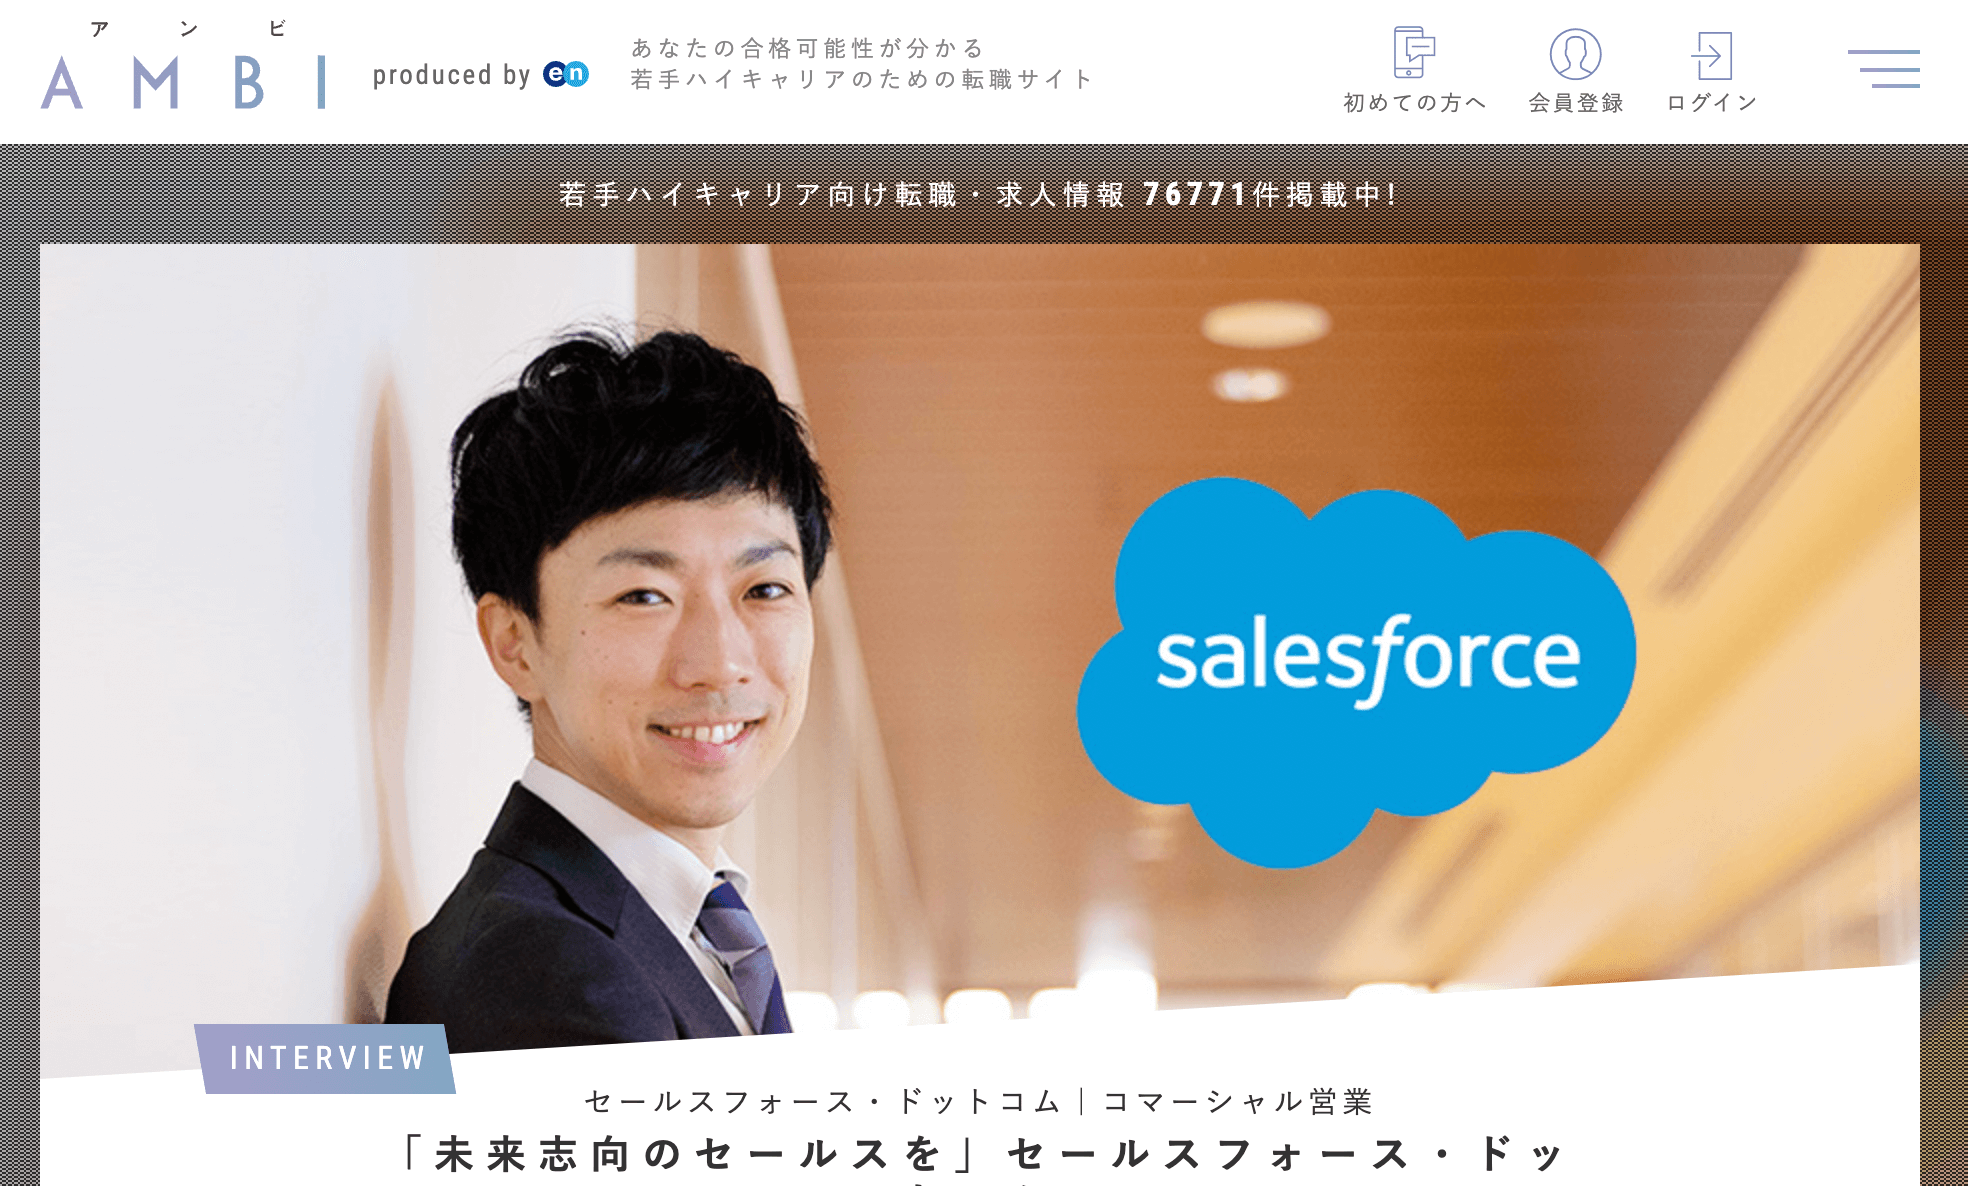Click the produced by text
Image resolution: width=1968 pixels, height=1186 pixels.
click(451, 75)
